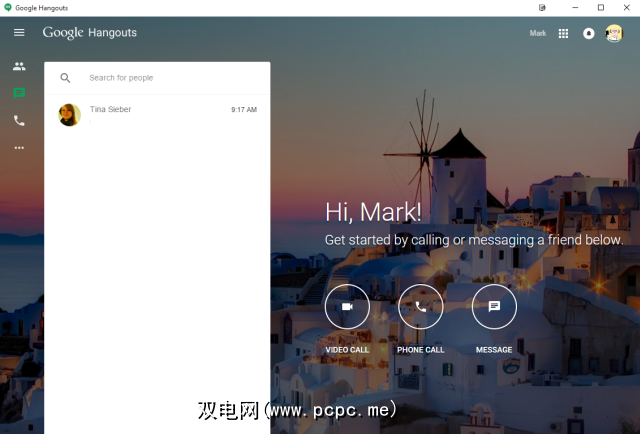The width and height of the screenshot is (640, 434).
Task: Click the 9:17 AM timestamp
Action: point(244,109)
